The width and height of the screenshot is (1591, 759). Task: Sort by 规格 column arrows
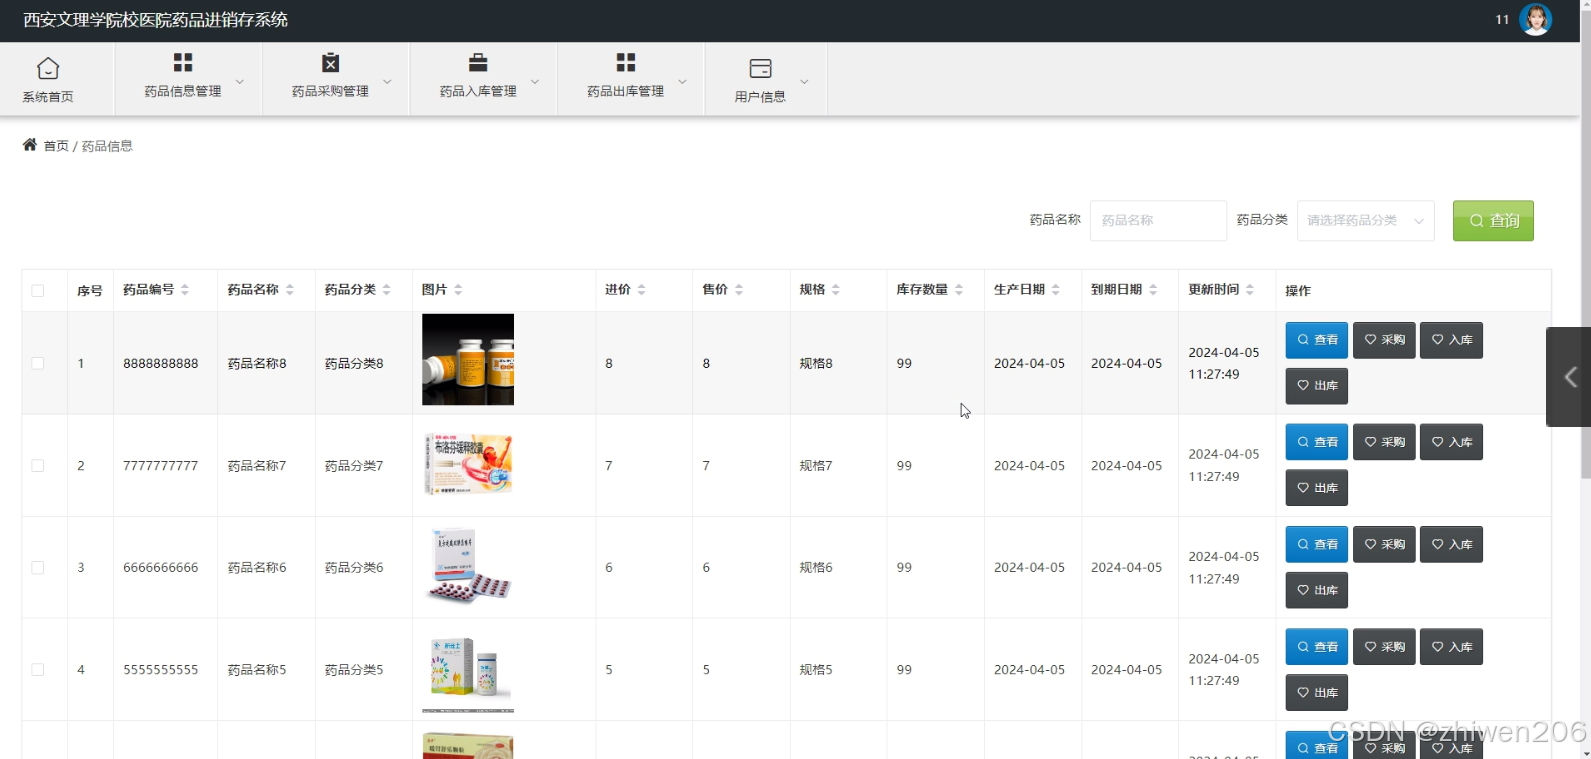pyautogui.click(x=836, y=290)
